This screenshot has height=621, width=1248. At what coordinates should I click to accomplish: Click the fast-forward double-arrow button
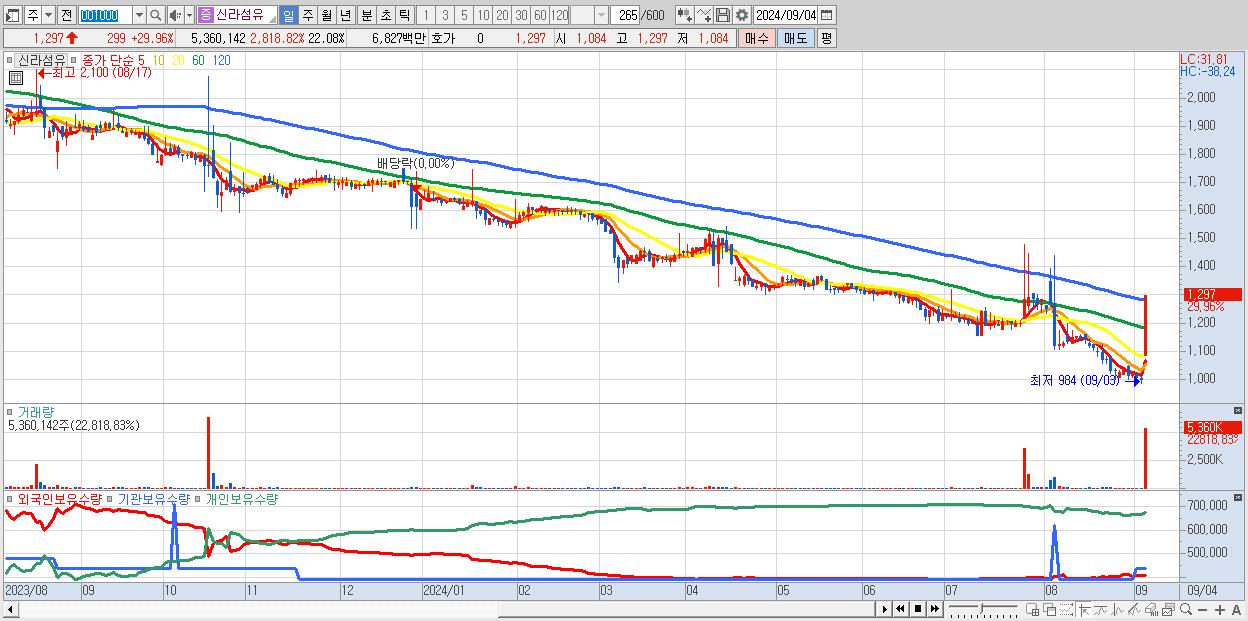tap(935, 609)
